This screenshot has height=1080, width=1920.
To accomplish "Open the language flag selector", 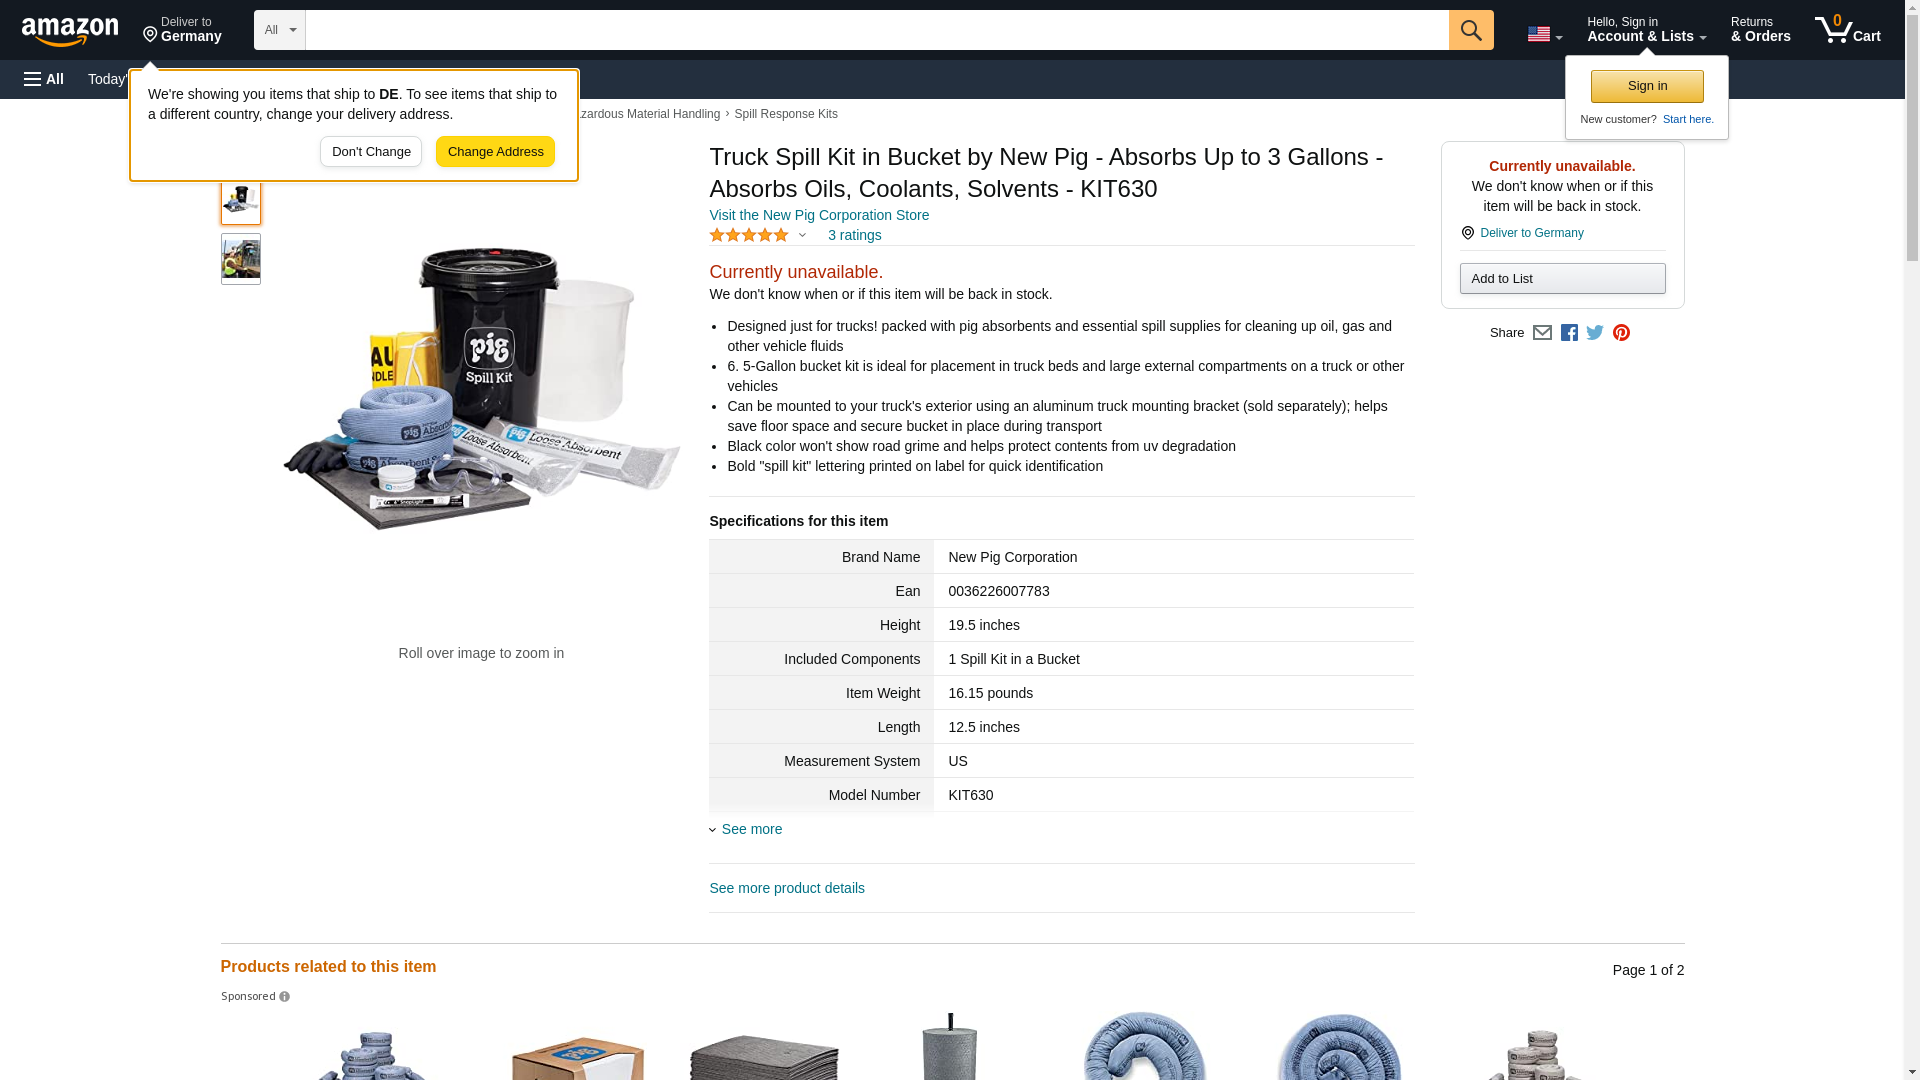I will pyautogui.click(x=1544, y=34).
